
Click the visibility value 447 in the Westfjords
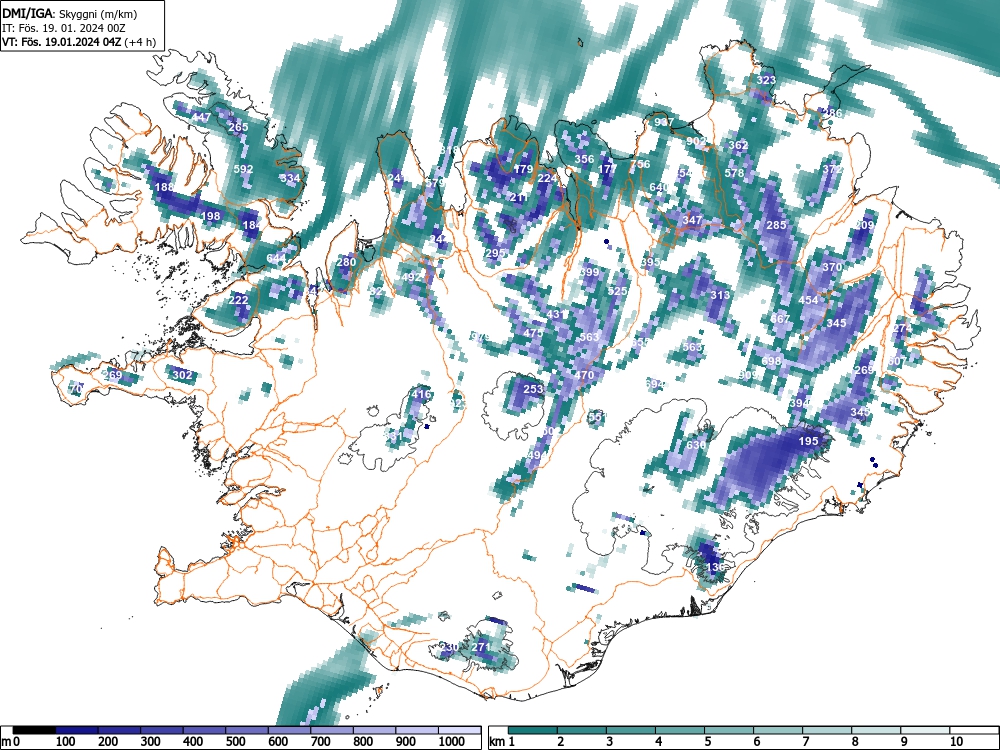(201, 117)
